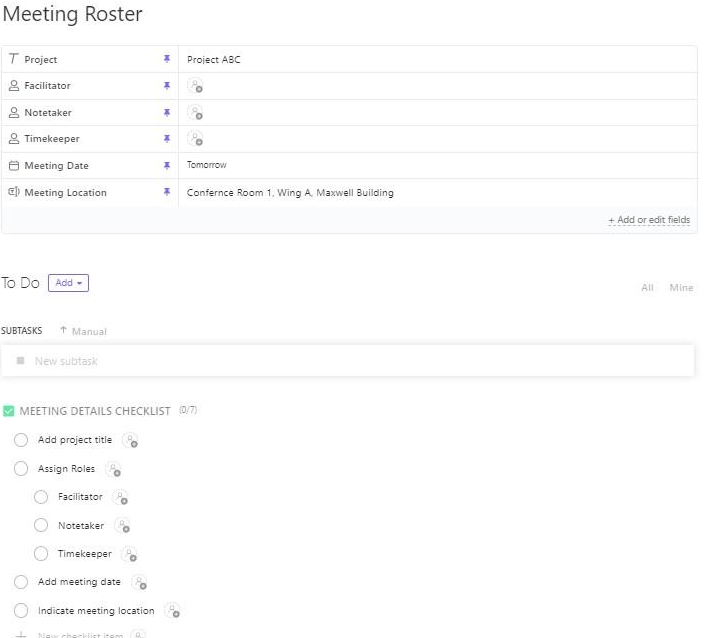Select the Add project title text
Viewport: 709px width, 638px height.
coord(75,440)
